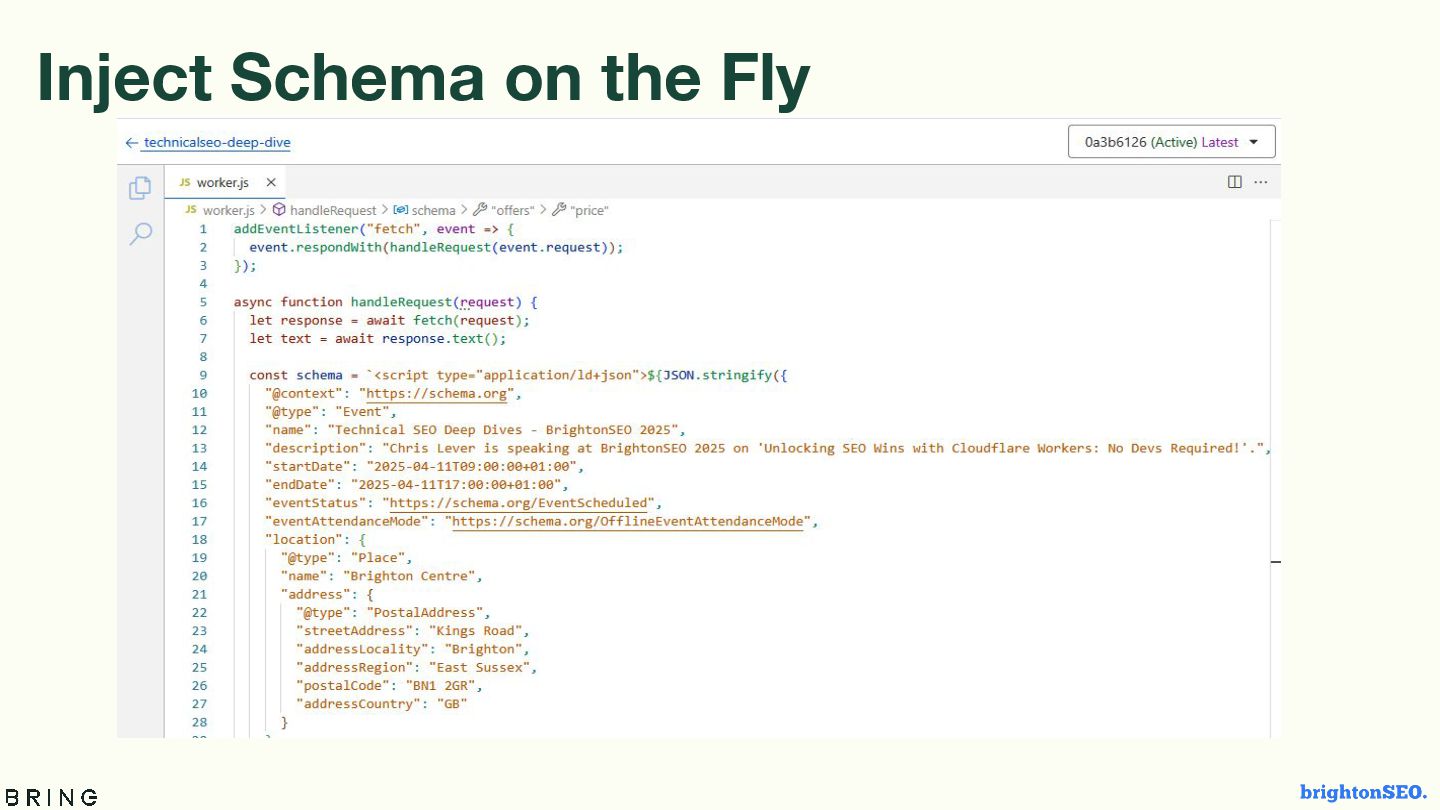
Task: Click the split editor icon
Action: (x=1235, y=182)
